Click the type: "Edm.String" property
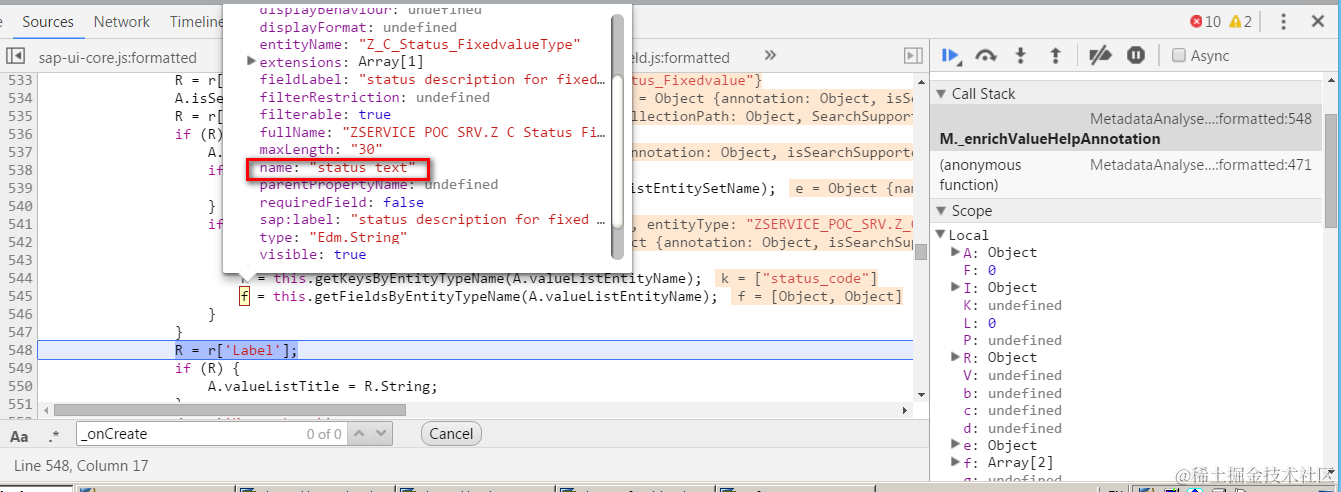The height and width of the screenshot is (492, 1341). (x=333, y=237)
